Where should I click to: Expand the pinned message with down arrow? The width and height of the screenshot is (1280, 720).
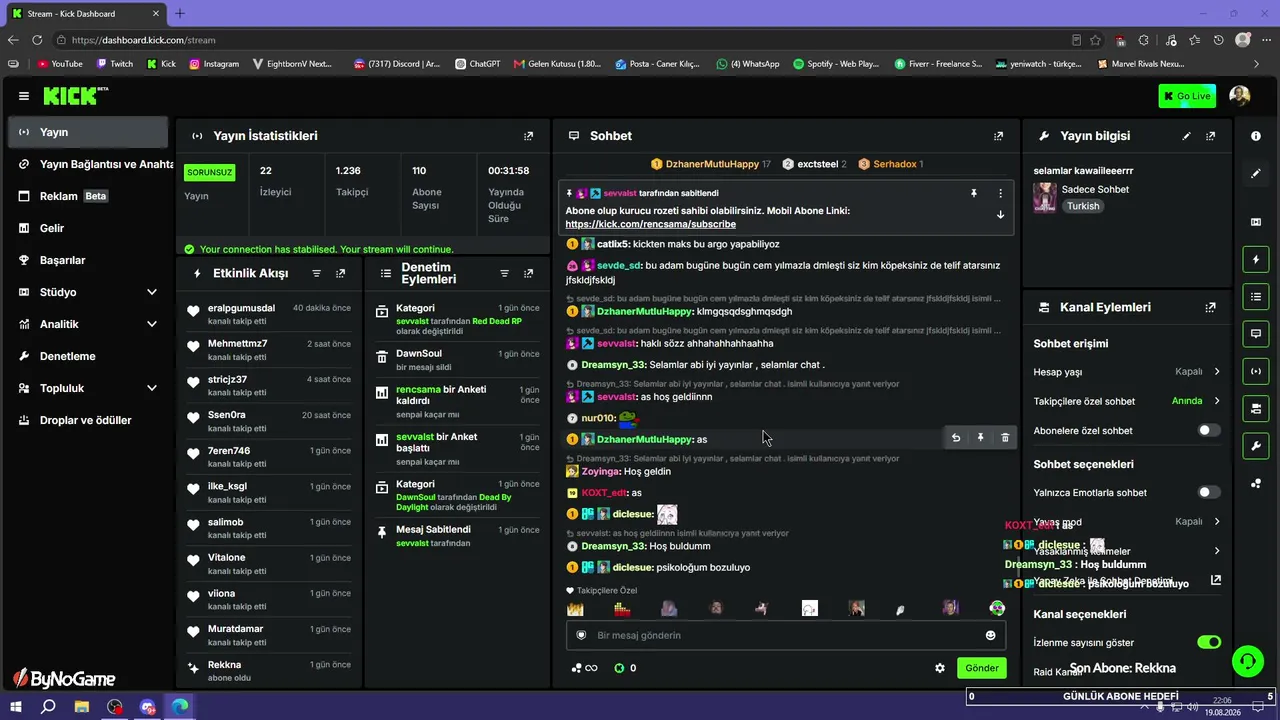[1000, 214]
